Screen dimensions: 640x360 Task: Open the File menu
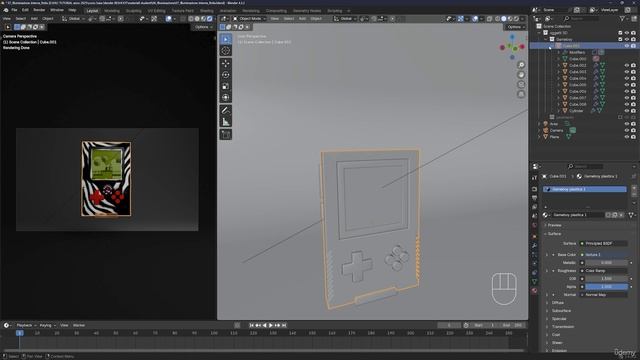click(x=14, y=10)
